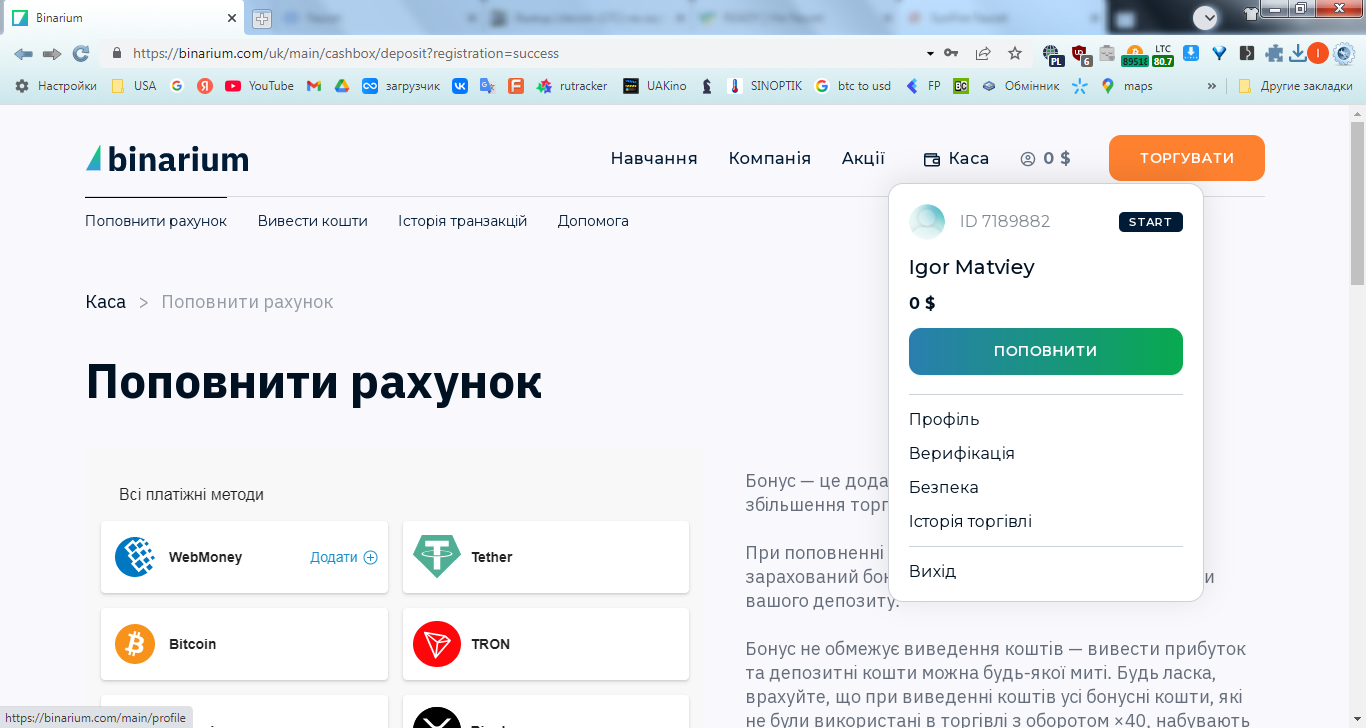
Task: Choose the TRON payment method
Action: click(x=546, y=644)
